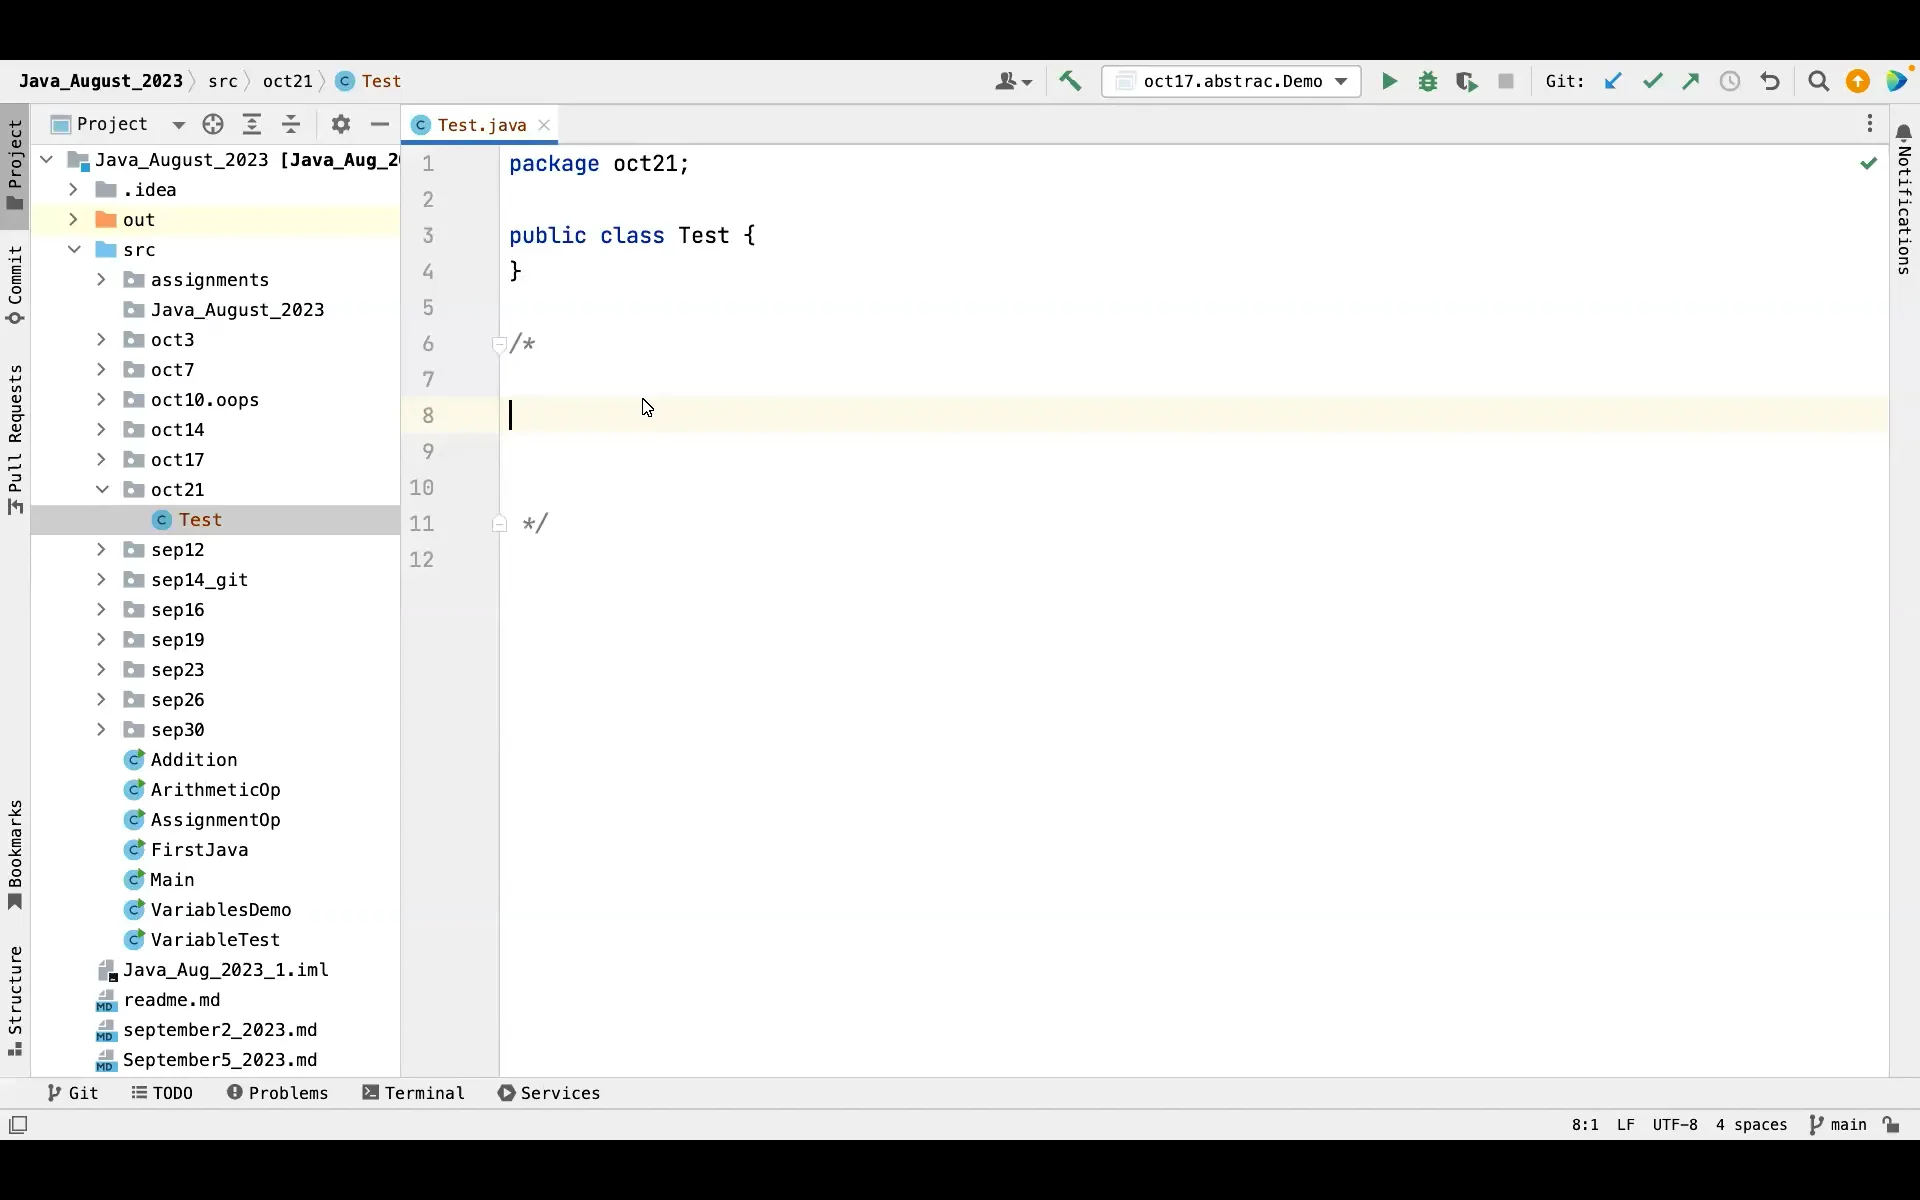Change the 4 spaces indent setting
1920x1200 pixels.
1751,1125
